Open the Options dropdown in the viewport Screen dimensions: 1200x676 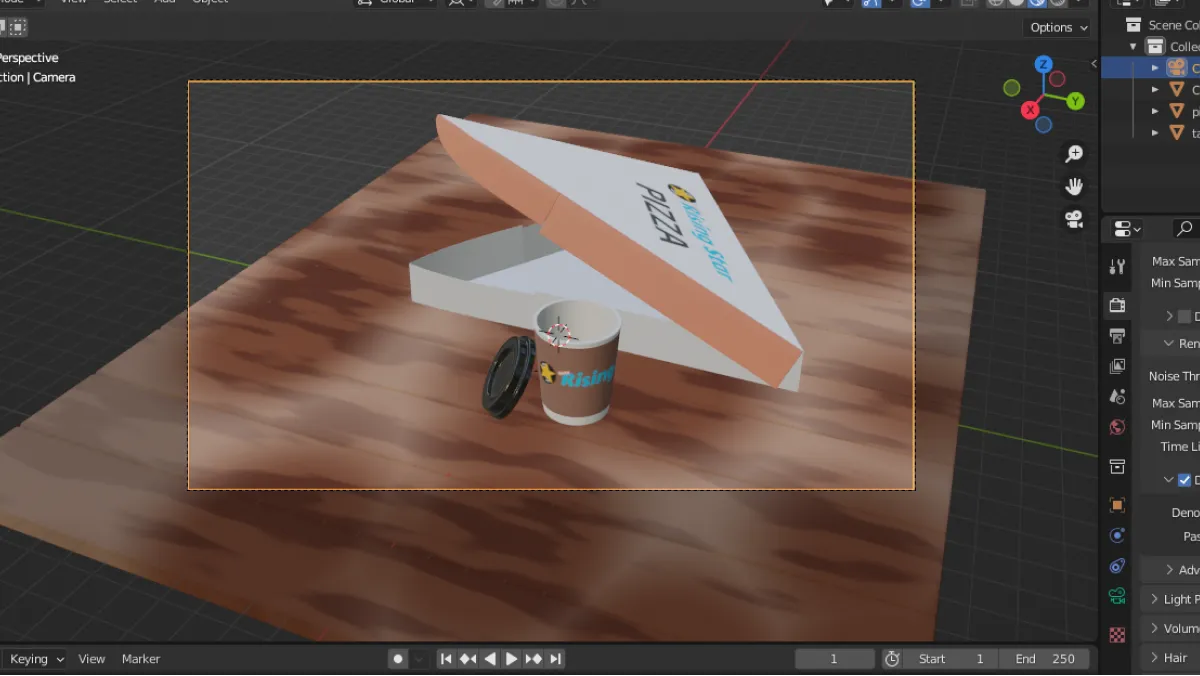(1059, 28)
